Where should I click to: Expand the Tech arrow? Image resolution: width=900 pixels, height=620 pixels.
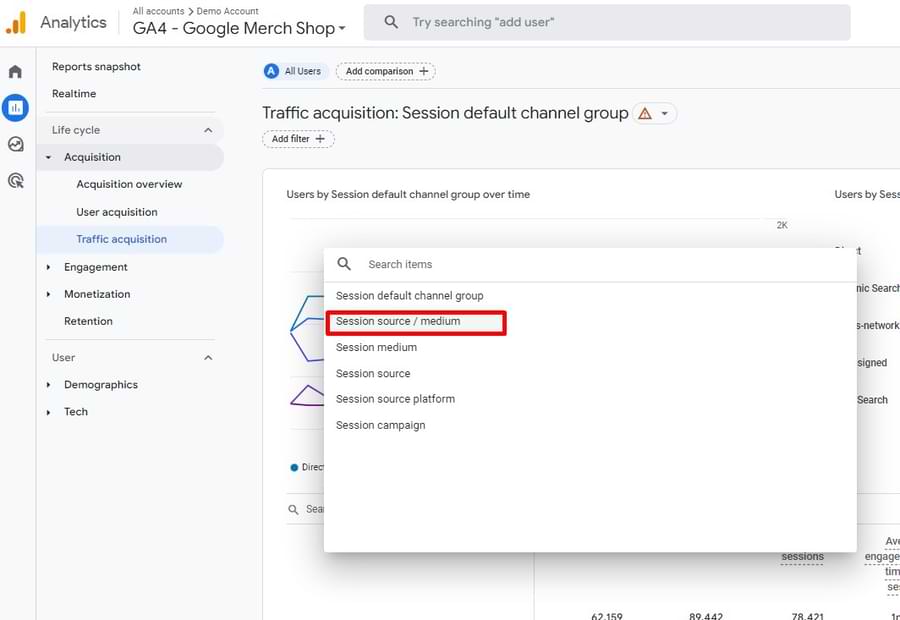49,412
